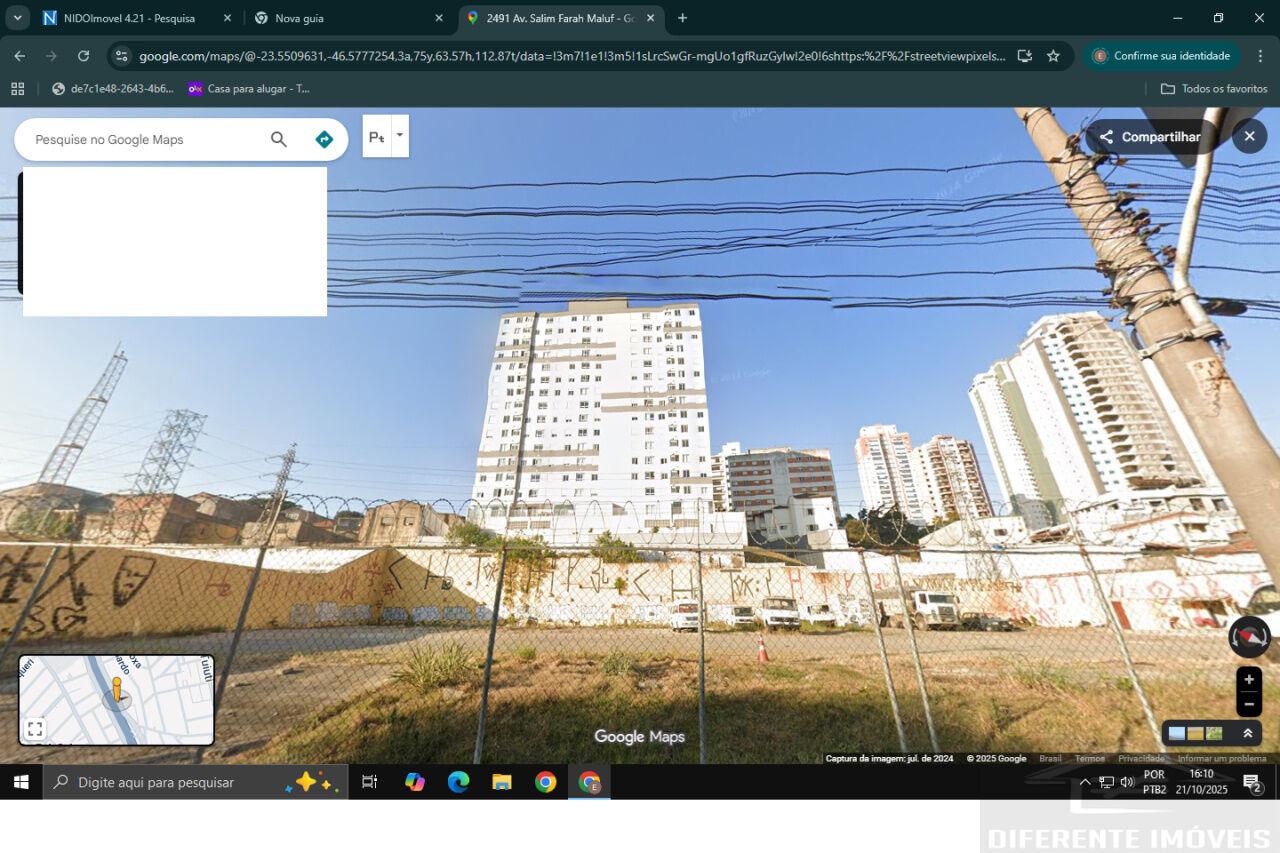Open directions with the blue arrow icon
The height and width of the screenshot is (853, 1280).
coord(324,139)
